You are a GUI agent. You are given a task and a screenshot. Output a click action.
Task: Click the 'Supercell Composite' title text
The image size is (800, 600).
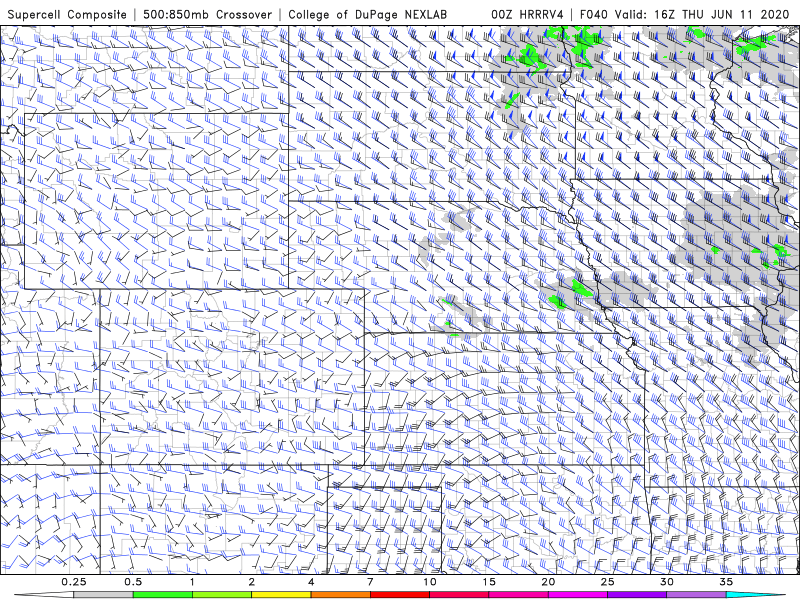67,14
